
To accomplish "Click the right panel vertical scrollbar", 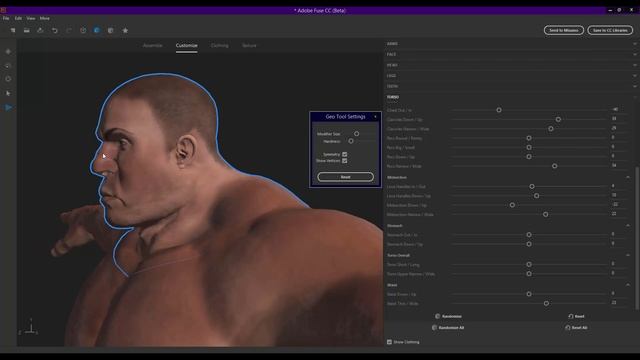I will pos(637,238).
